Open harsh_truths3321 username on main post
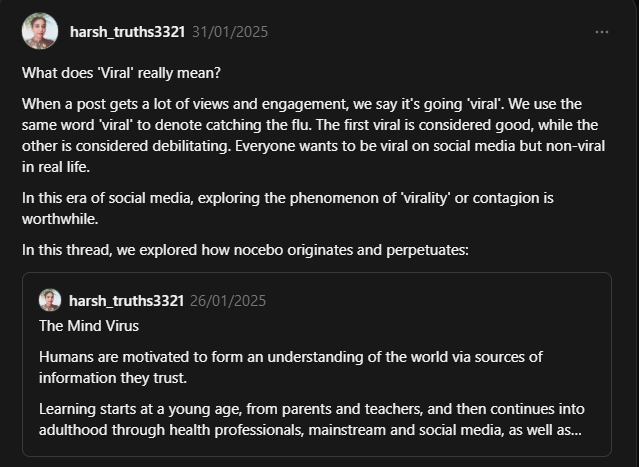 pyautogui.click(x=128, y=32)
